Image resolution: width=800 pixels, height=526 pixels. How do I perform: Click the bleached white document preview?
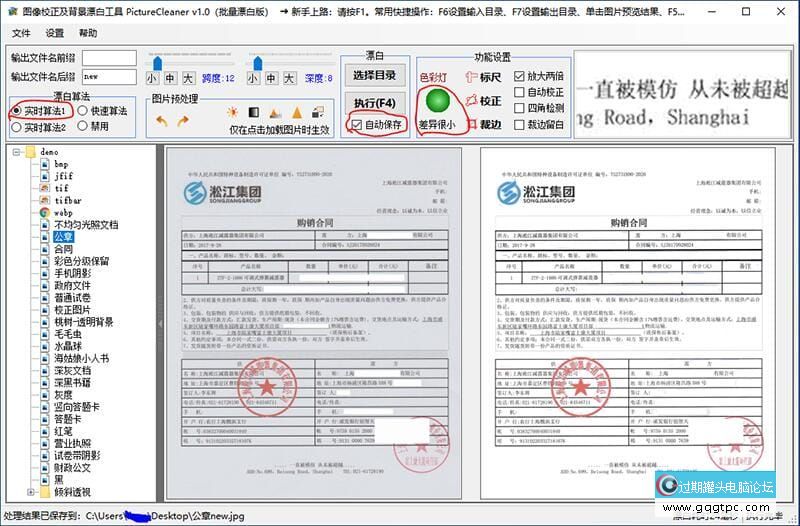click(x=628, y=323)
